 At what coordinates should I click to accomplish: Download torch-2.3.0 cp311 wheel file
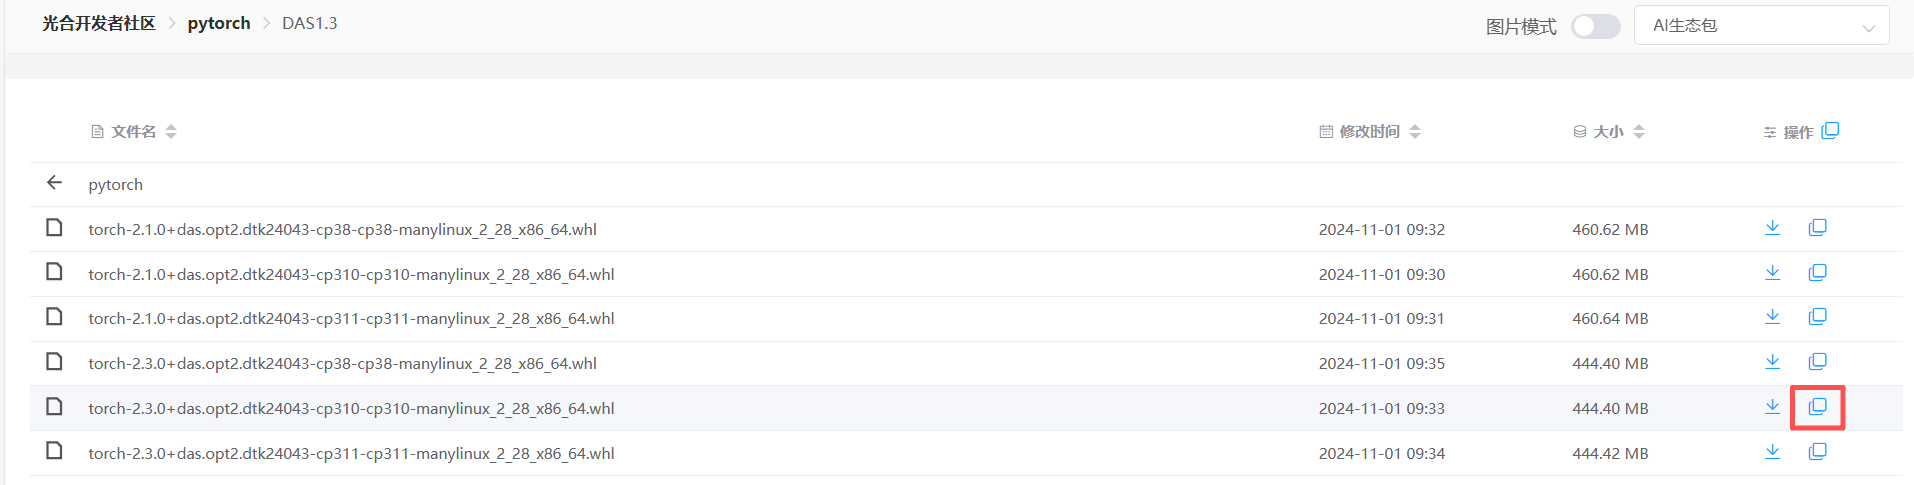click(x=1772, y=452)
